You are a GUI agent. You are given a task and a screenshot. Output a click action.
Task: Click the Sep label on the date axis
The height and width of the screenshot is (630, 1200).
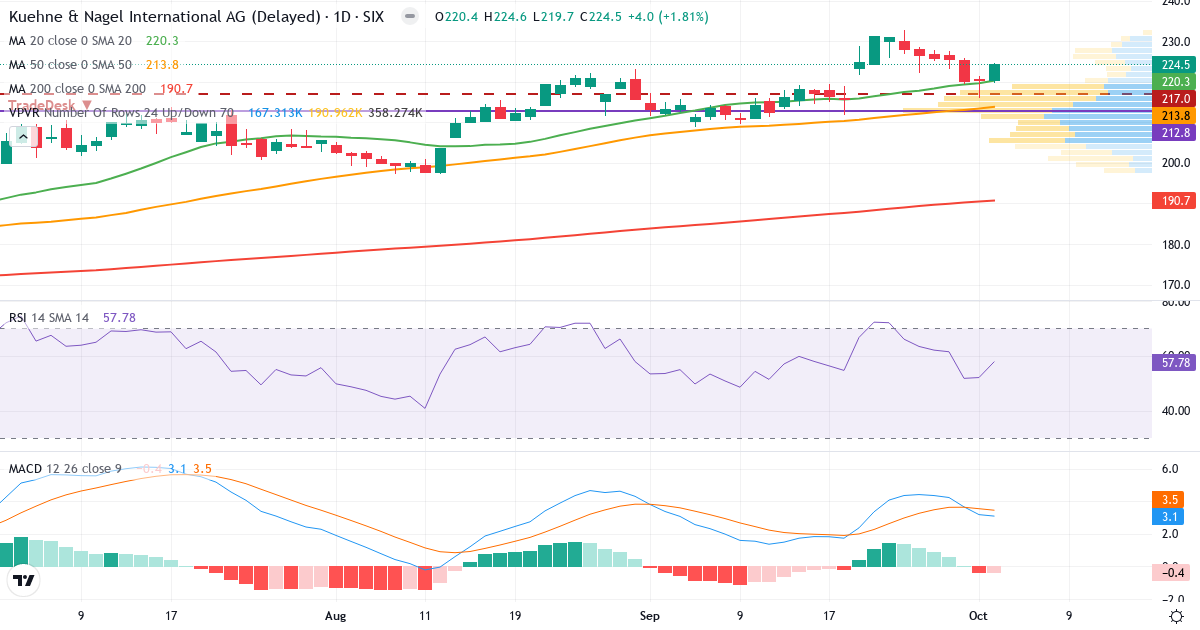coord(650,616)
